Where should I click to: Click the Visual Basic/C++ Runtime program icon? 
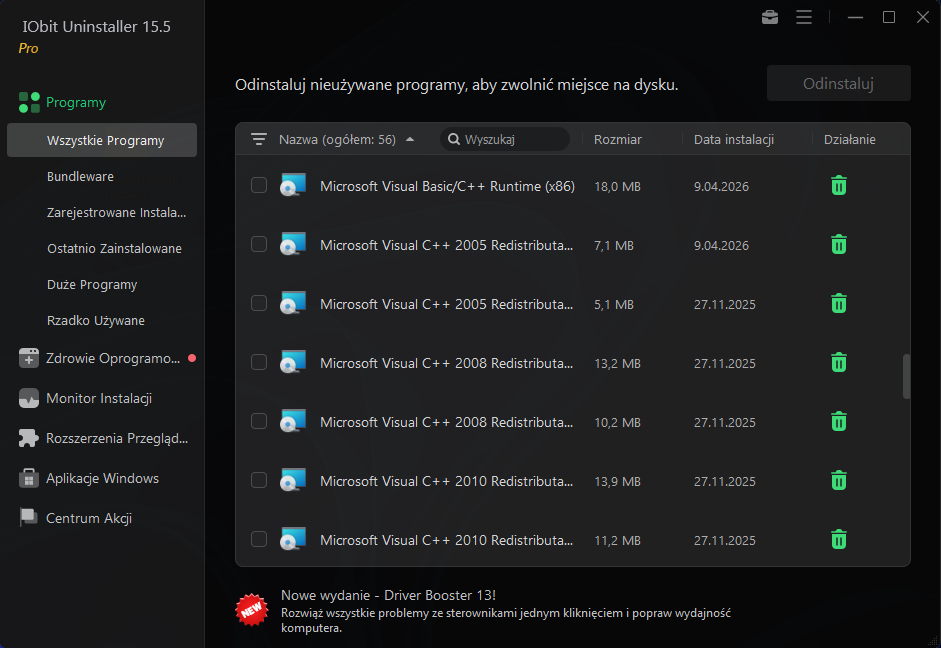(x=293, y=185)
